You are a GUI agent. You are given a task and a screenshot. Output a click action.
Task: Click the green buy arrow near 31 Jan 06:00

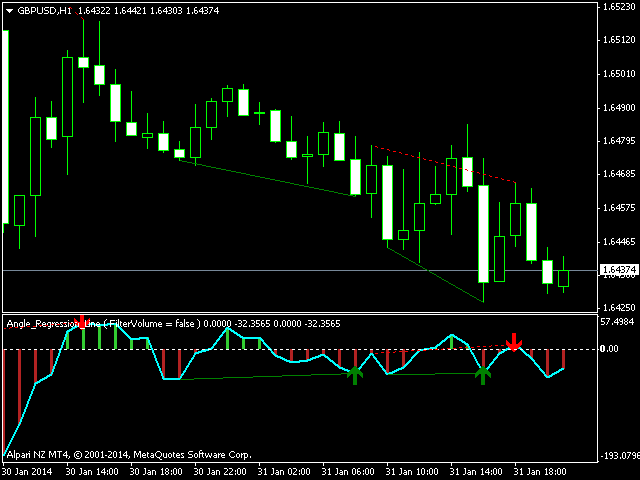355,376
